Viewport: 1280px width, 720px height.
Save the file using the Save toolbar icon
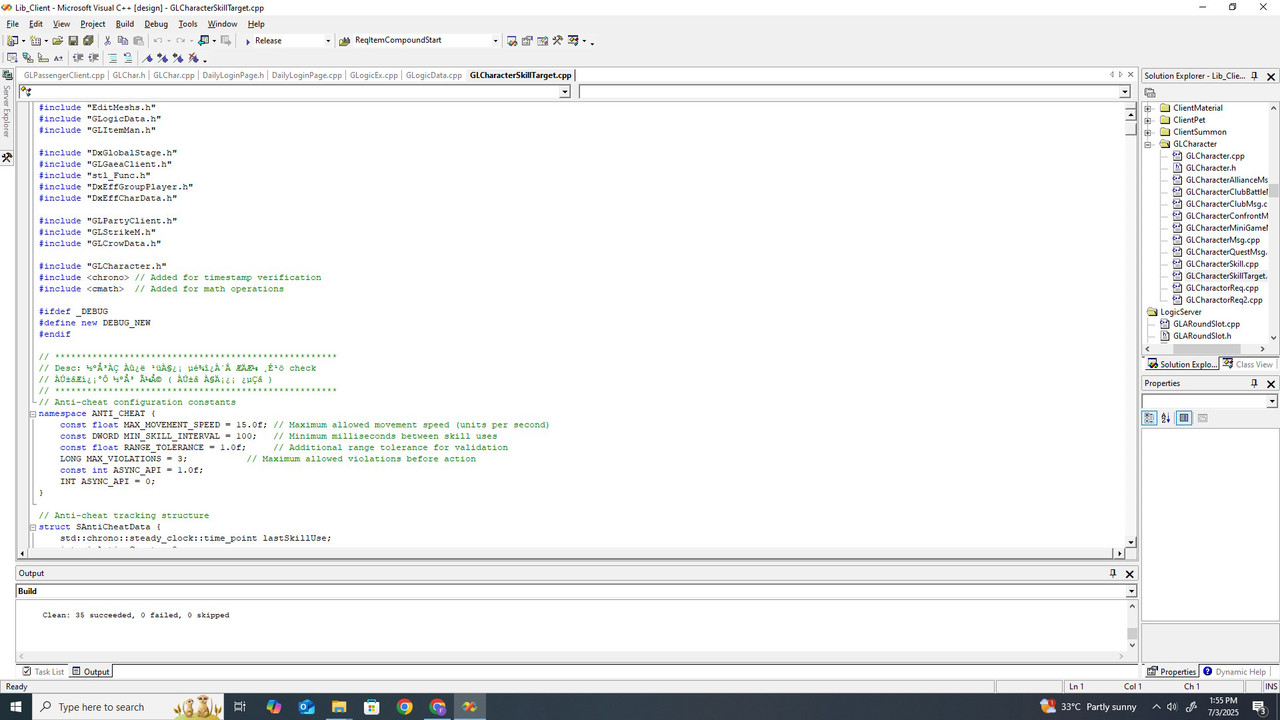(x=73, y=41)
